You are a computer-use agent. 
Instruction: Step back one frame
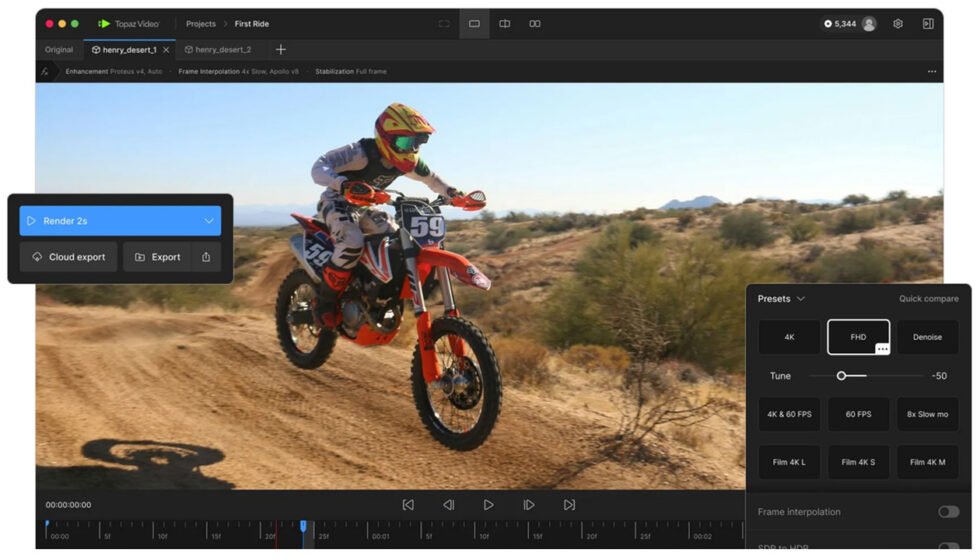coord(449,504)
